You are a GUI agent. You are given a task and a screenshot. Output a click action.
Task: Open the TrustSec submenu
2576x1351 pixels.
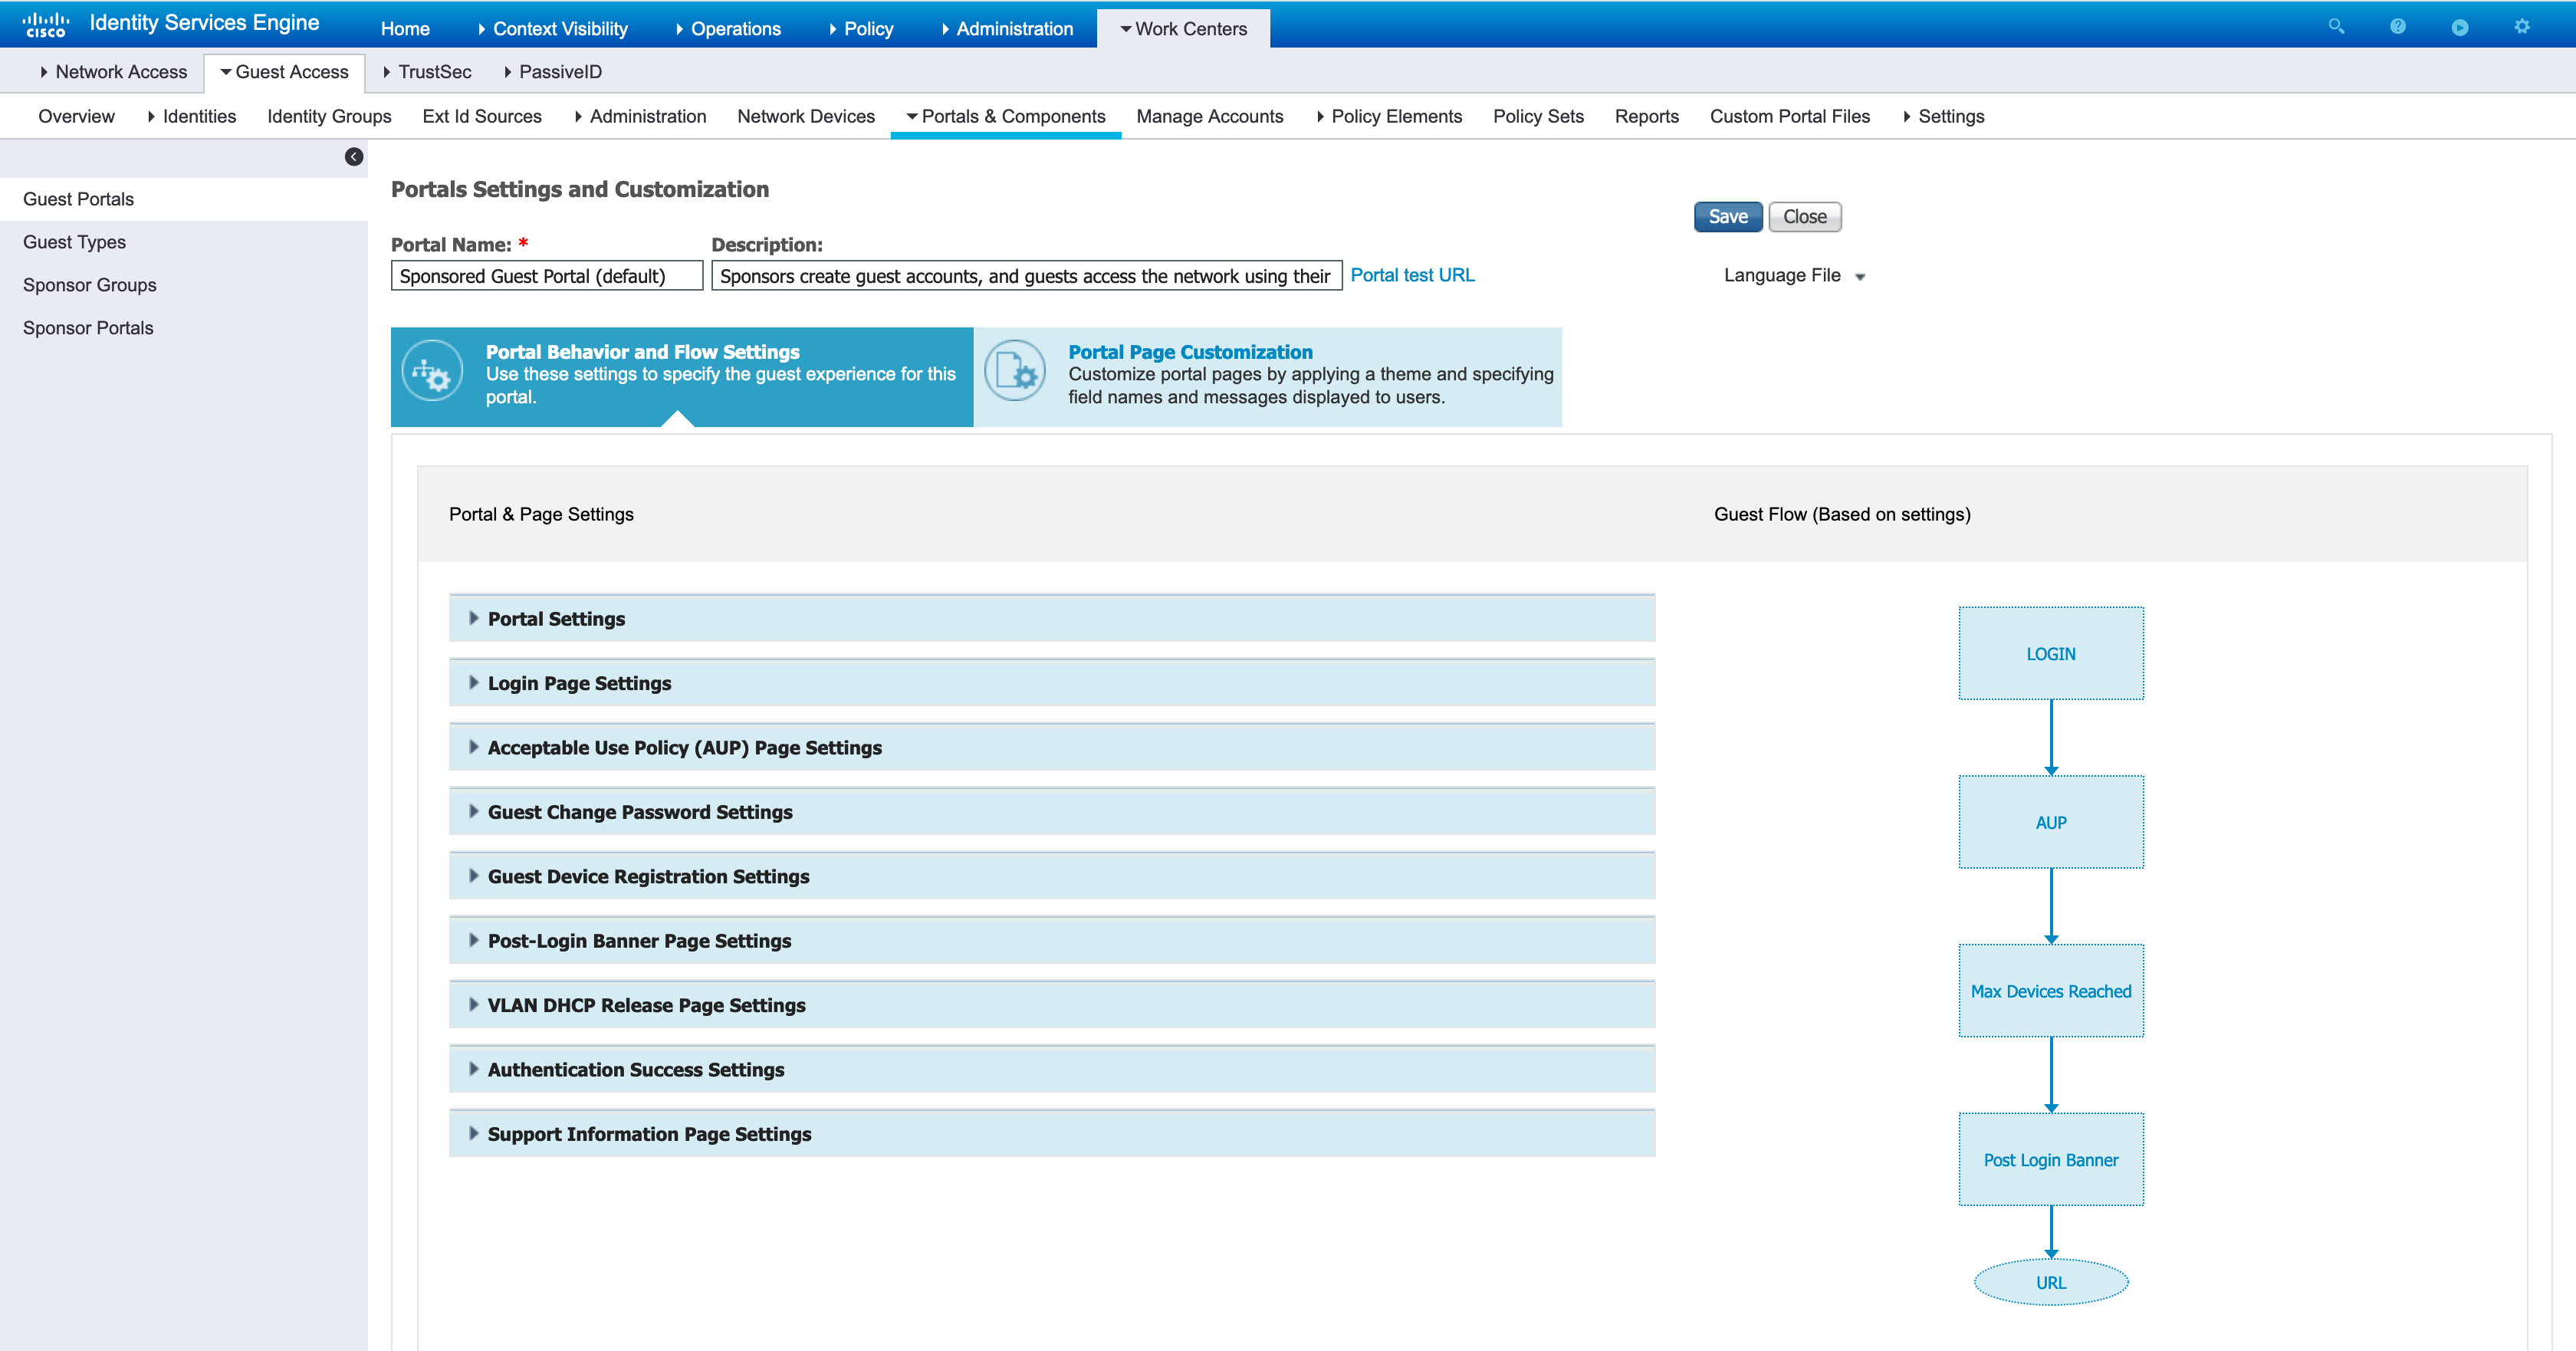tap(427, 72)
